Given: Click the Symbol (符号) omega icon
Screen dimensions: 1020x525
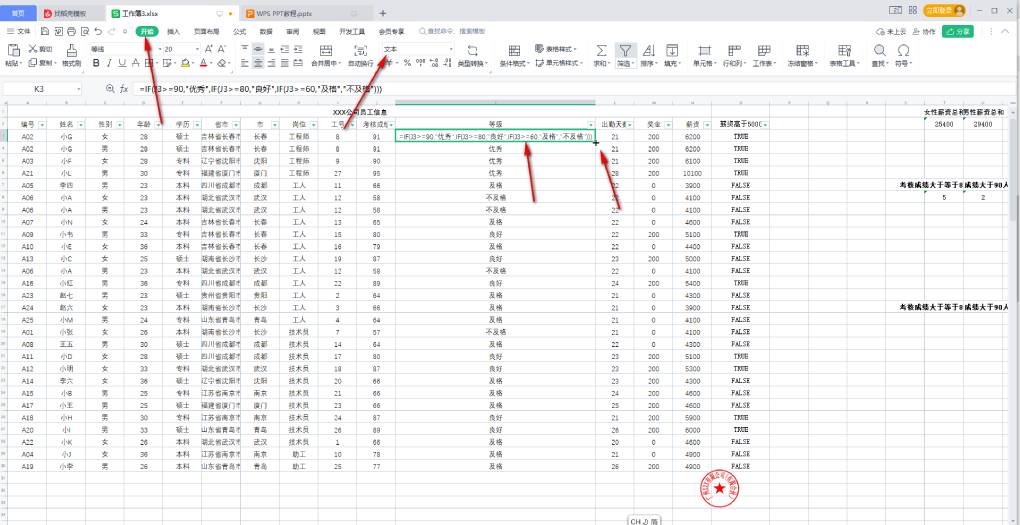Looking at the screenshot, I should click(x=903, y=50).
